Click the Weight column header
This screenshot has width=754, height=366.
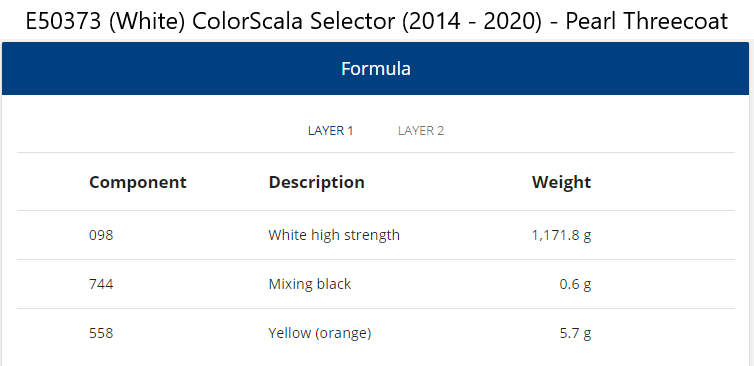561,182
